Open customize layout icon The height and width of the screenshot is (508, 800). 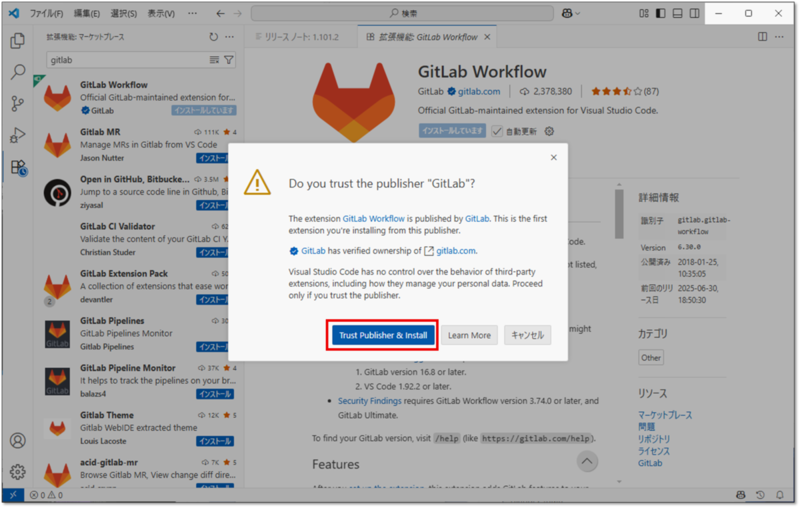(644, 13)
